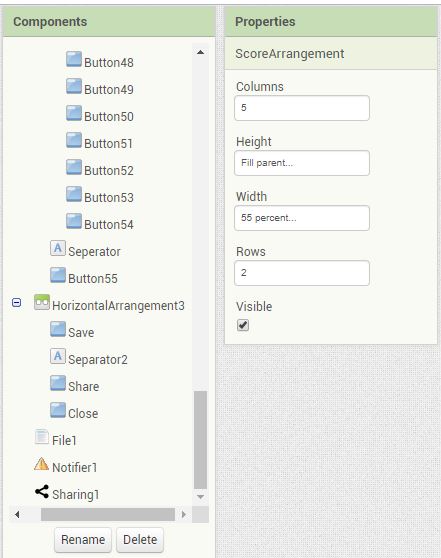Viewport: 441px width, 558px height.
Task: Select the Save button icon
Action: pos(58,329)
